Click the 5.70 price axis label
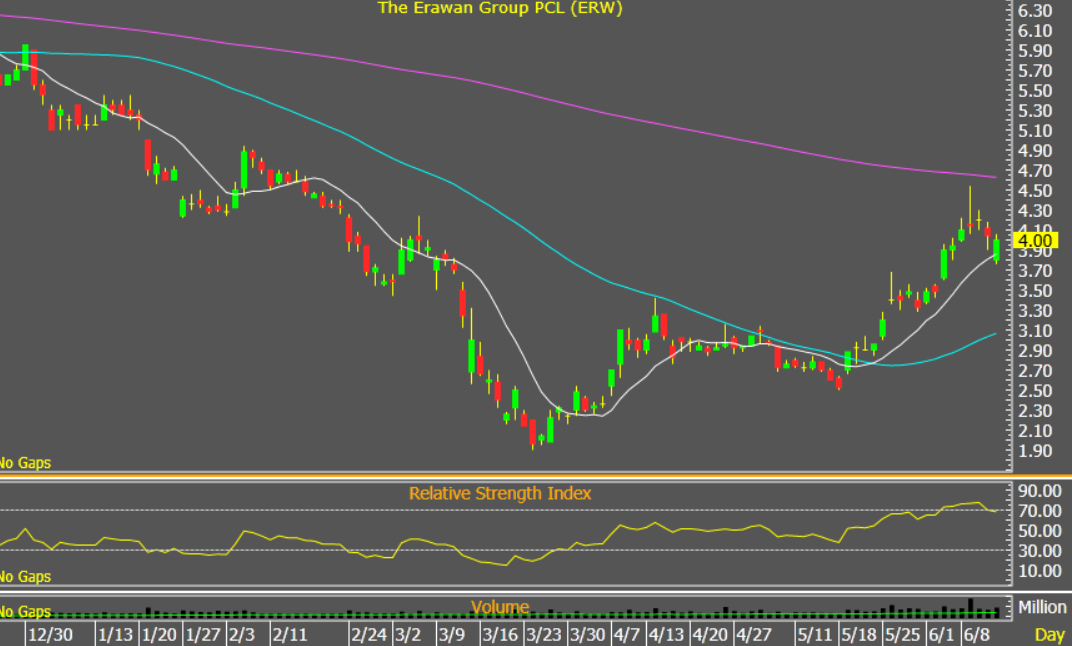 1035,71
